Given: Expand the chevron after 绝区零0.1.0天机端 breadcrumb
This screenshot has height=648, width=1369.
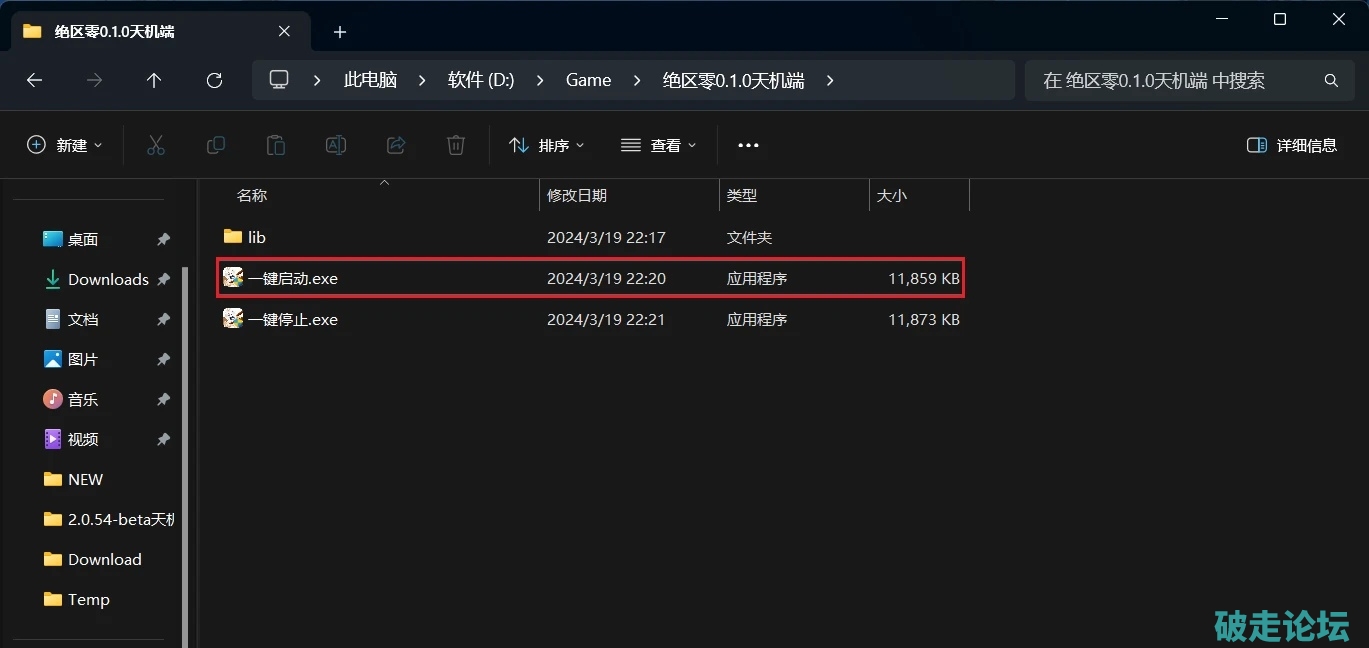Looking at the screenshot, I should [830, 80].
